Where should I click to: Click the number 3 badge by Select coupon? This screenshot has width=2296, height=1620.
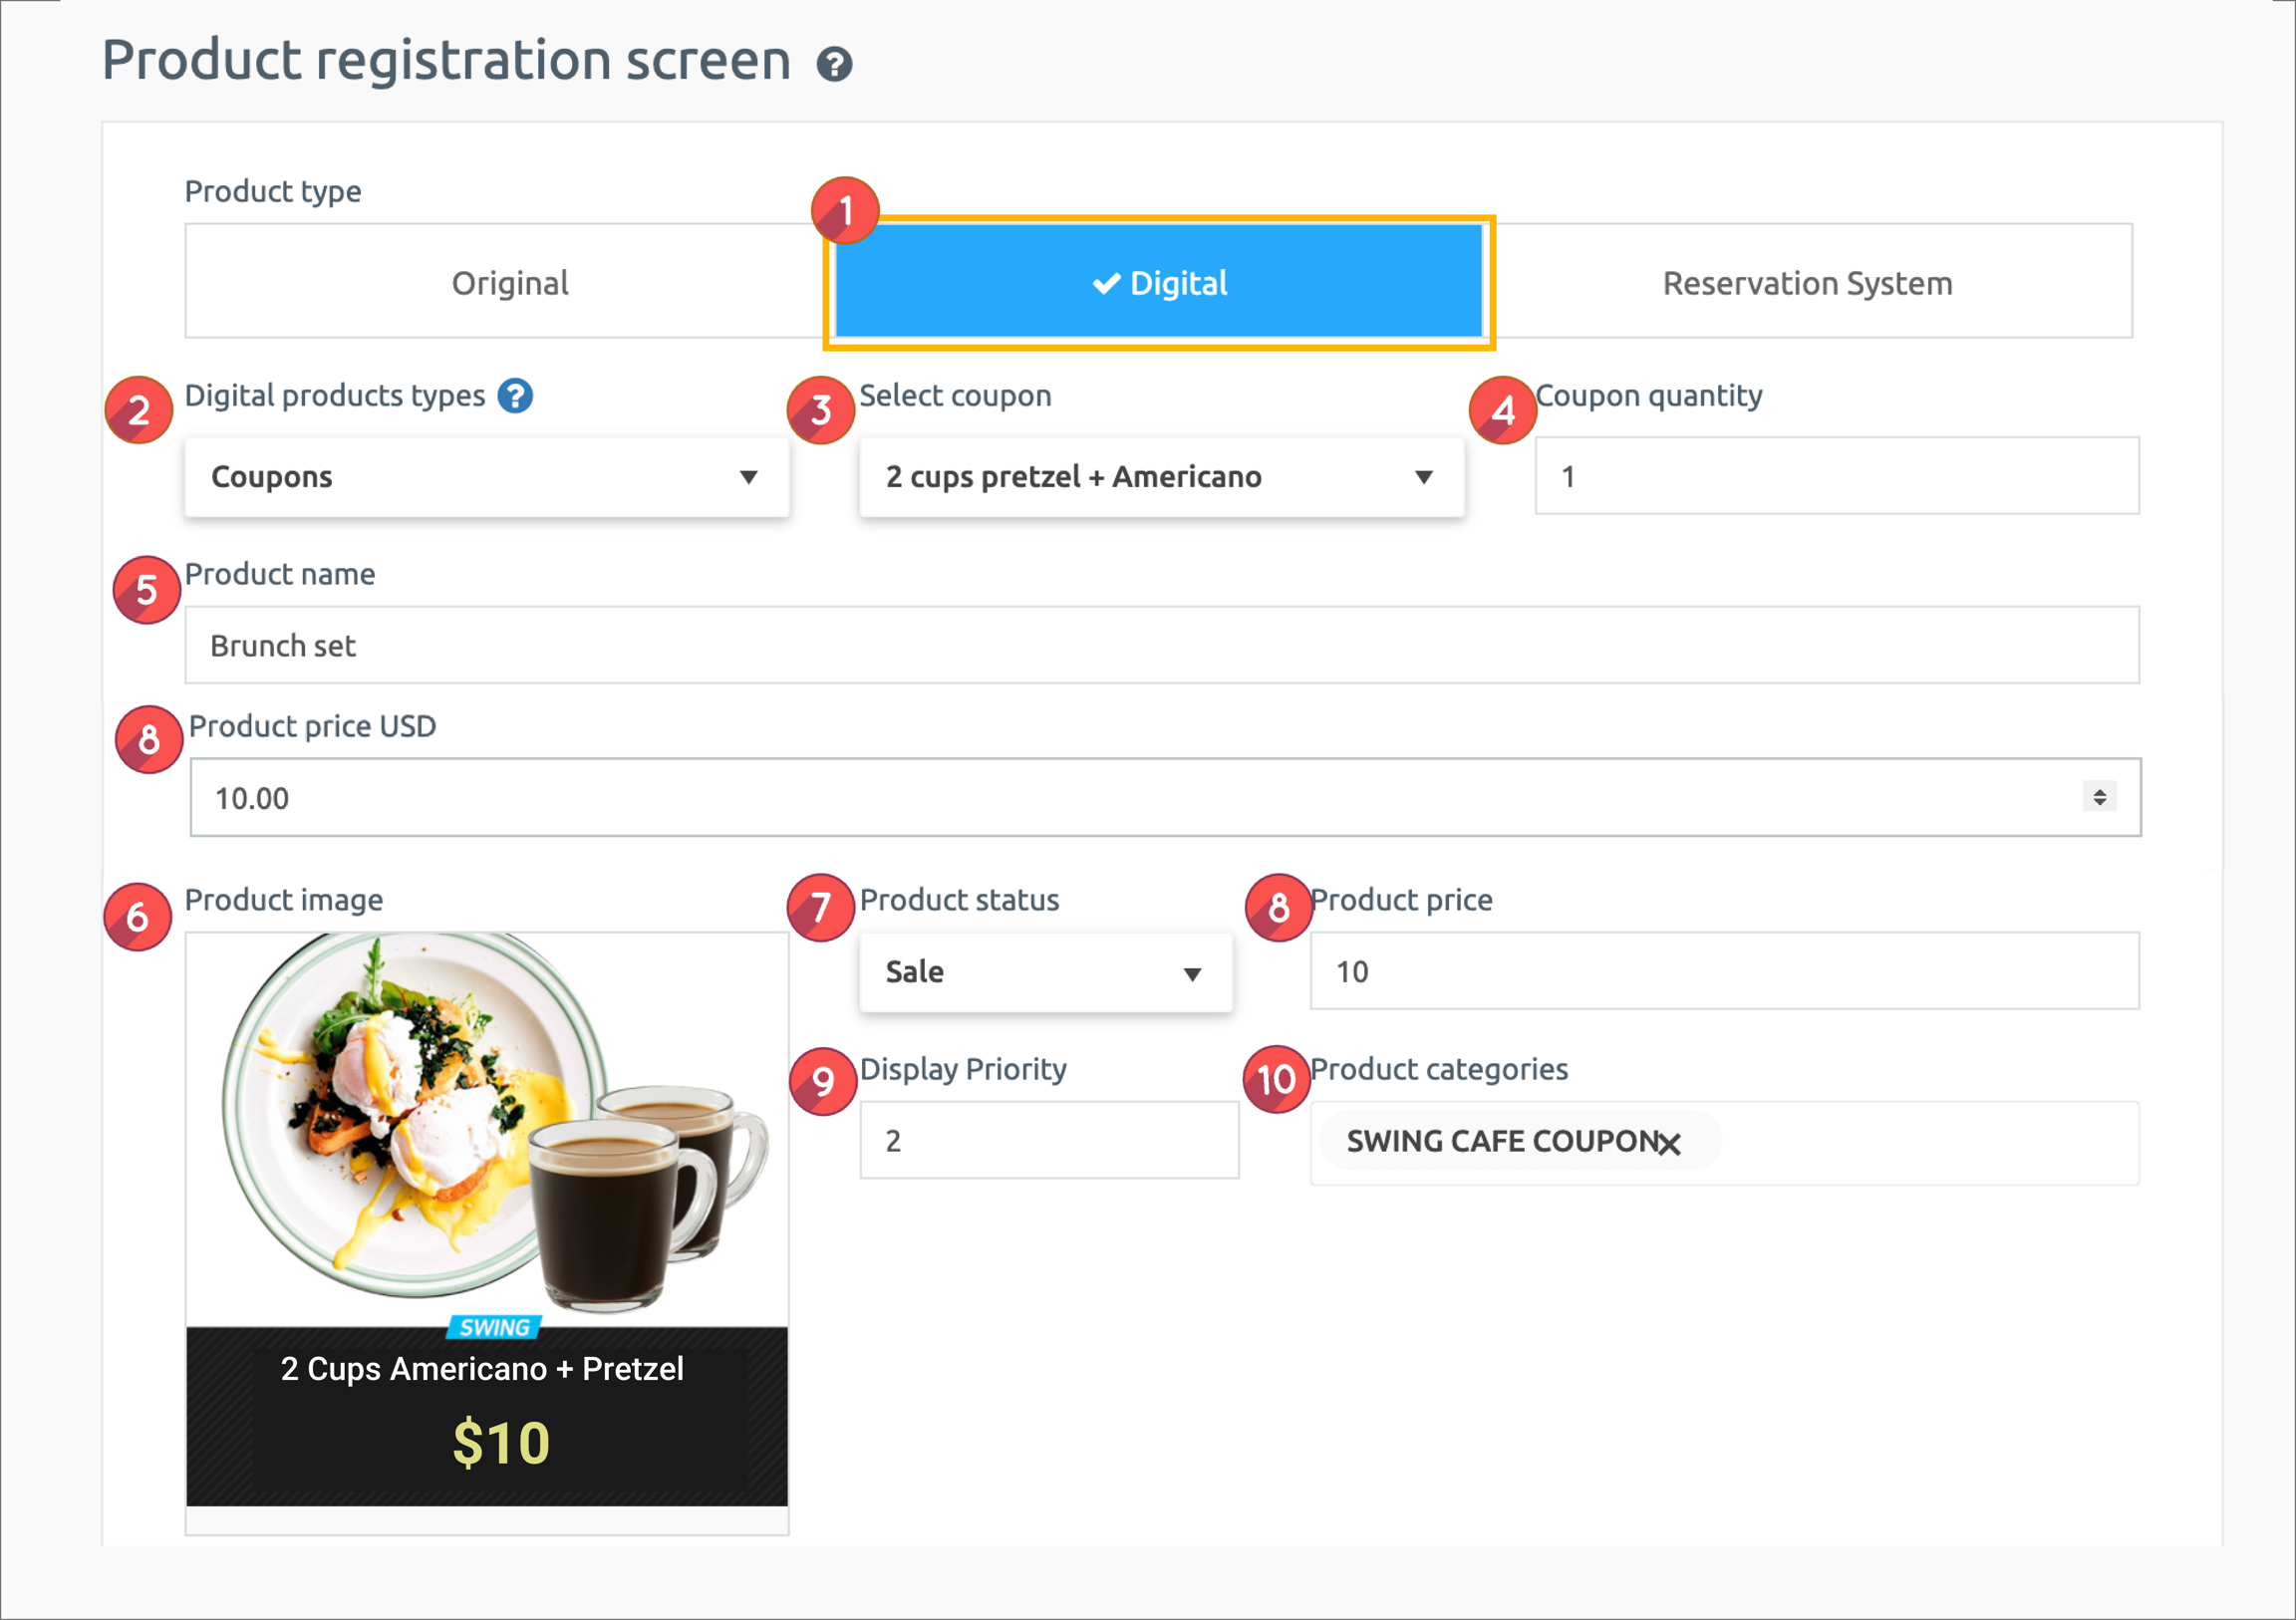click(x=821, y=410)
